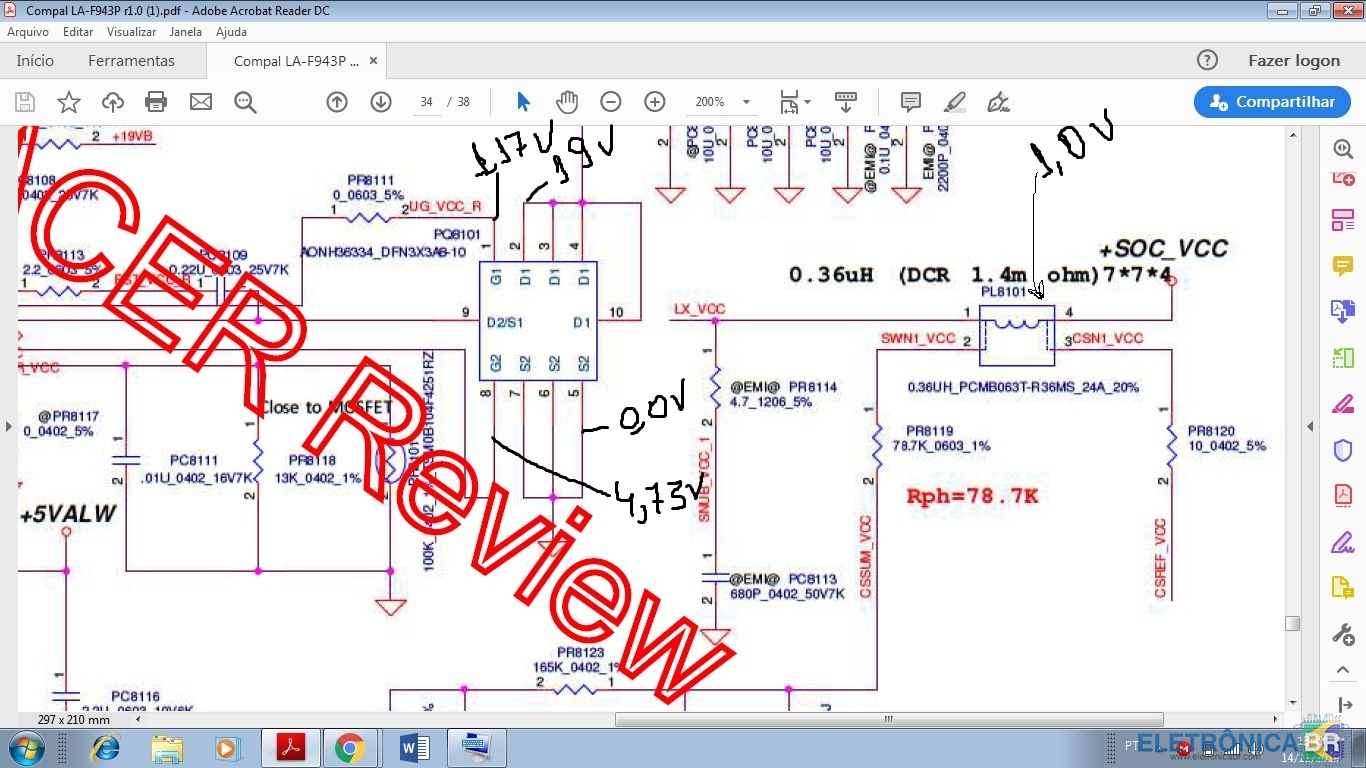1366x768 pixels.
Task: Select the Compal LA-F943P document tab
Action: [296, 61]
